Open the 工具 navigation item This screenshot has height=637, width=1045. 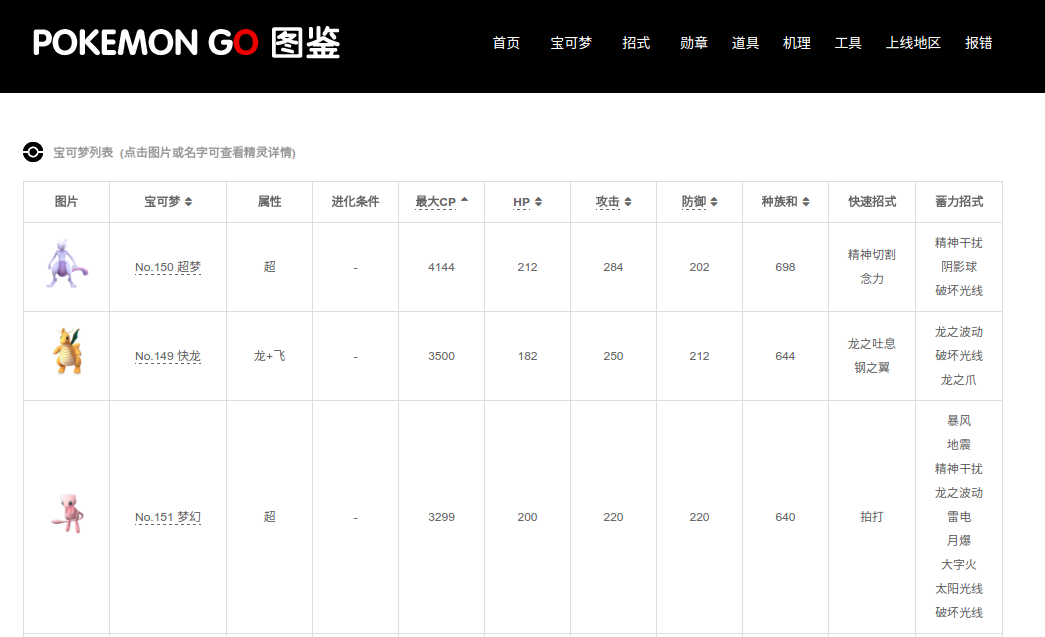(x=848, y=43)
